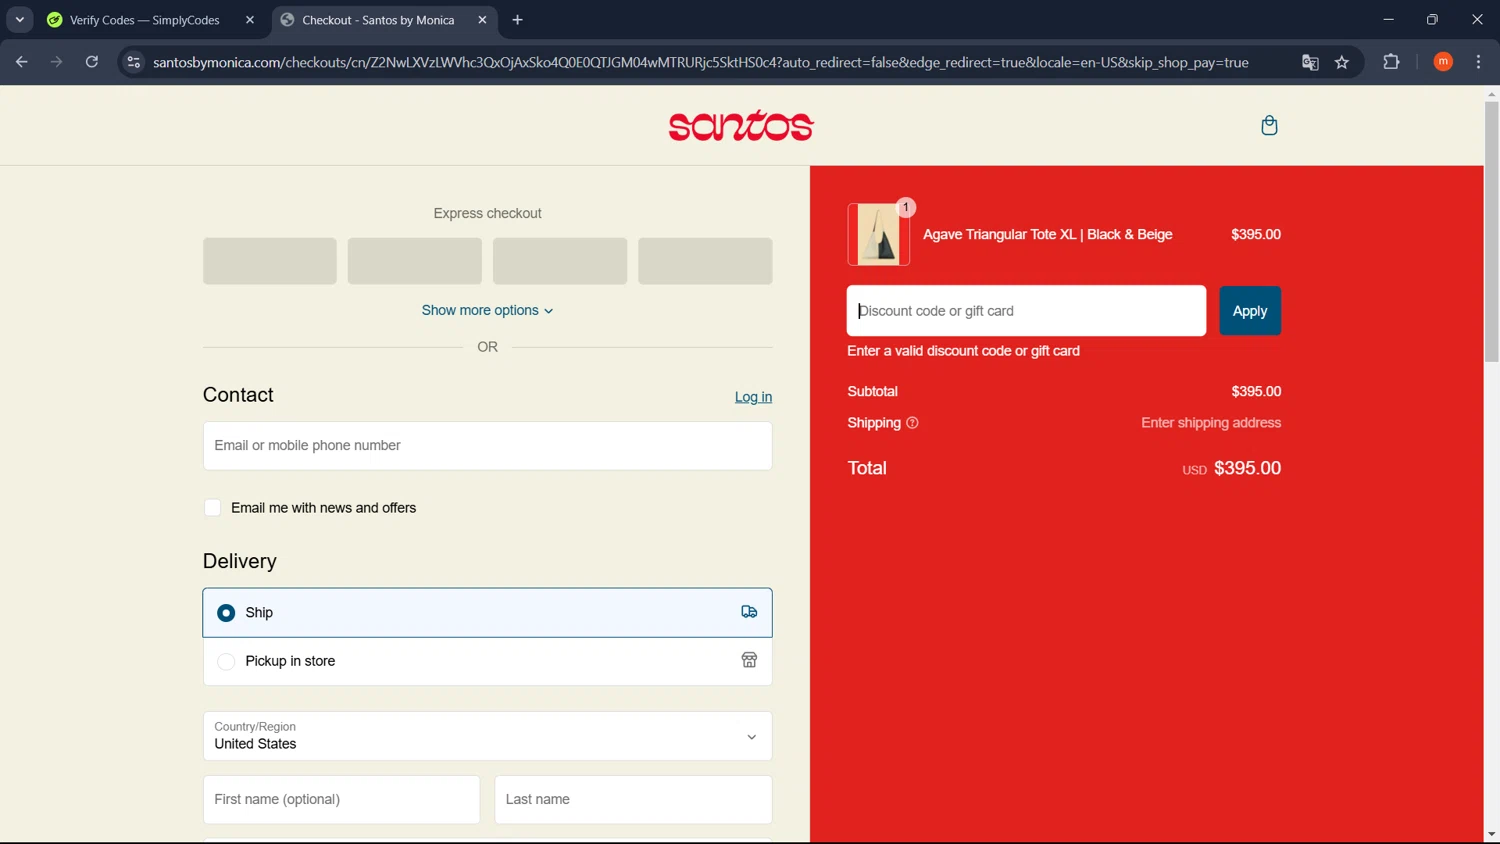Click the fourth express checkout button
Screen dimensions: 1500x844
click(x=705, y=261)
